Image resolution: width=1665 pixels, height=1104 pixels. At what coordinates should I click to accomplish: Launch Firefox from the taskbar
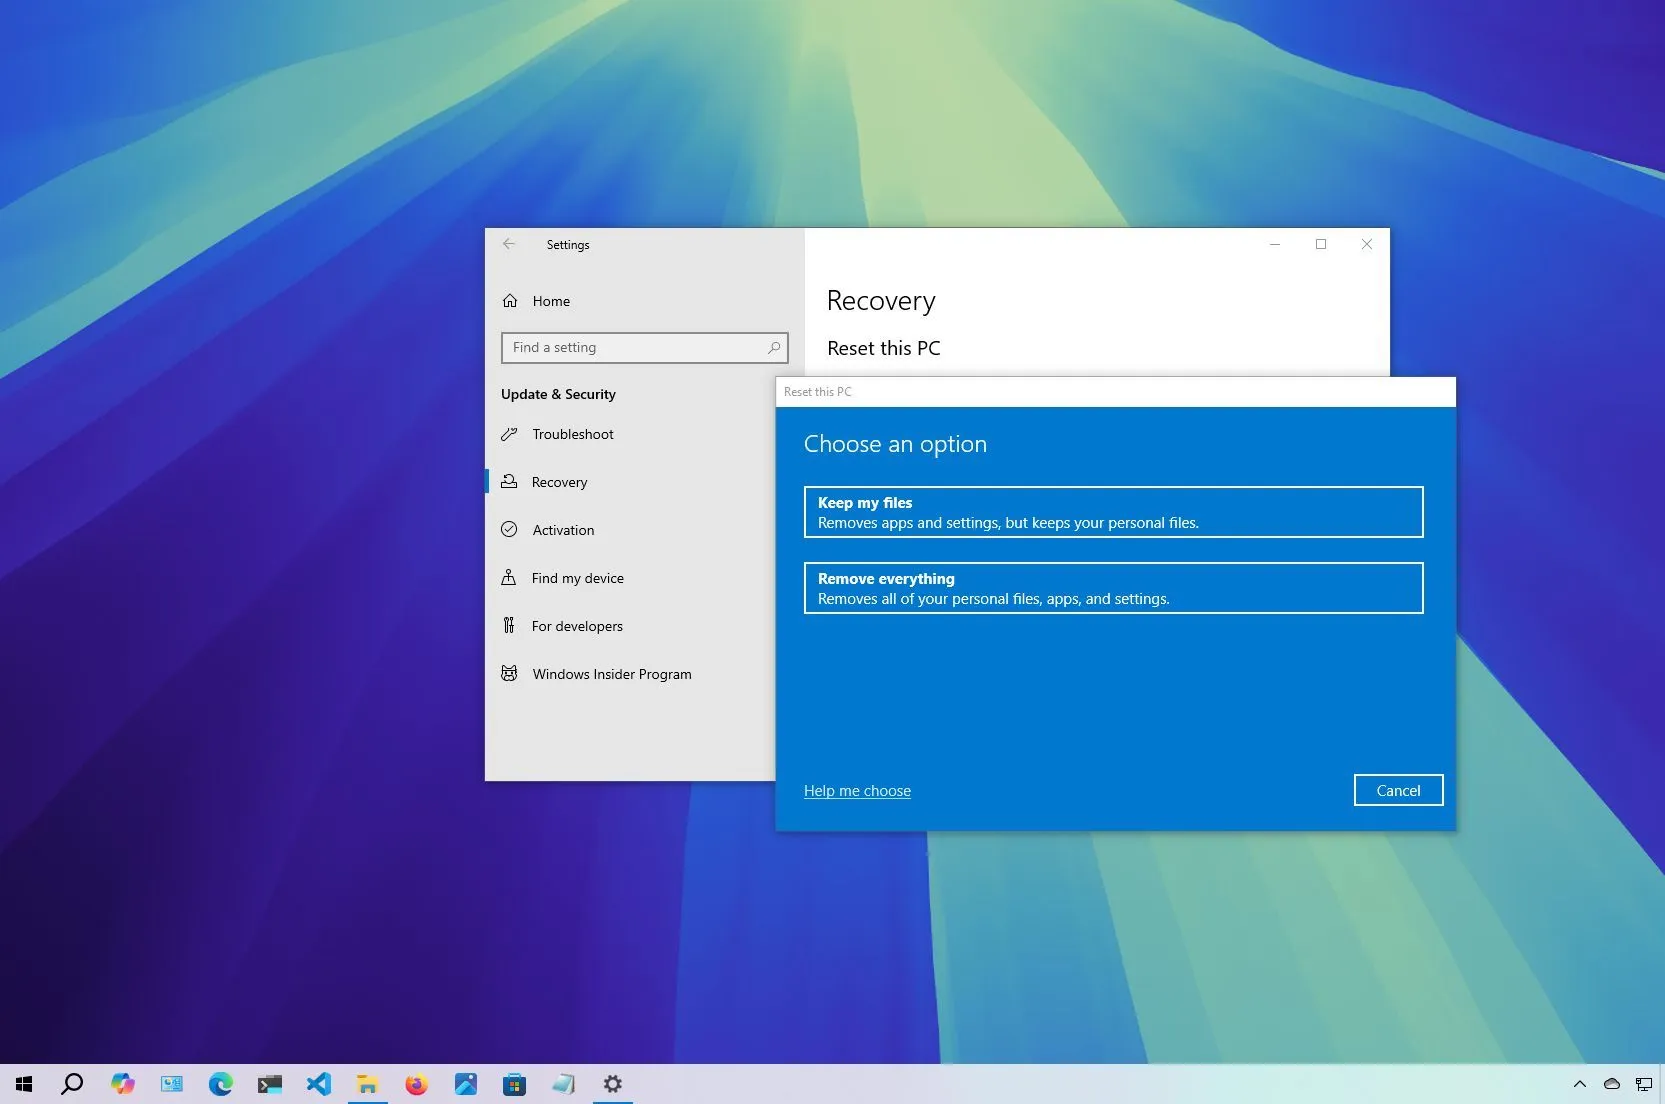pos(416,1084)
